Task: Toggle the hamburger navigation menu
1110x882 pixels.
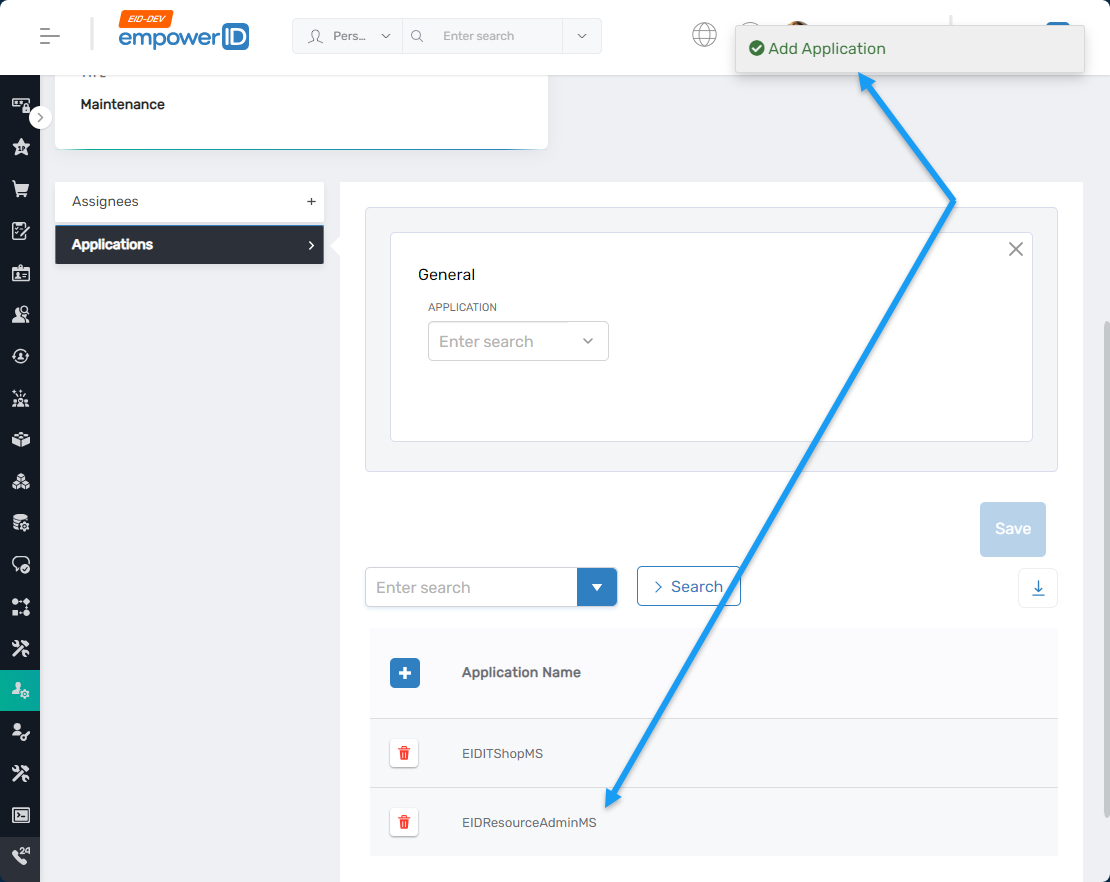Action: [x=50, y=36]
